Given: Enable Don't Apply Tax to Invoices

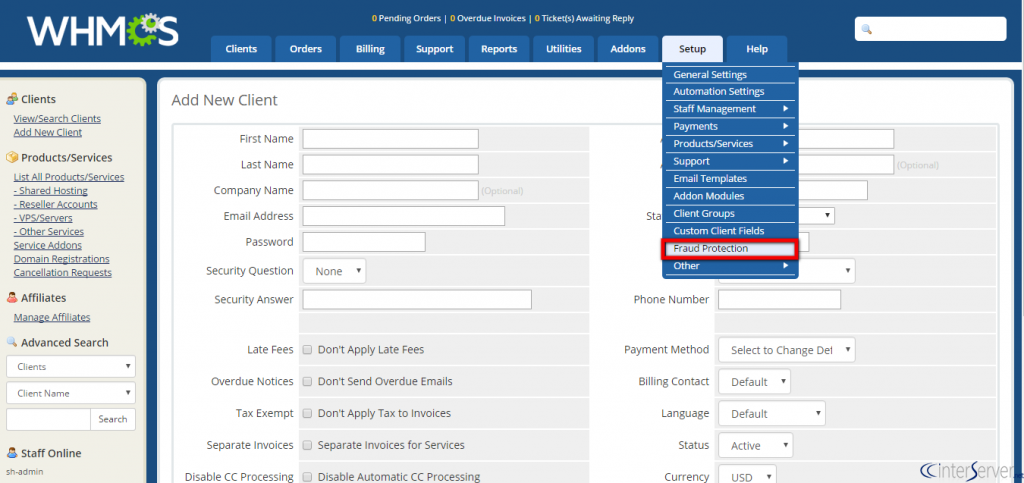Looking at the screenshot, I should [x=307, y=413].
